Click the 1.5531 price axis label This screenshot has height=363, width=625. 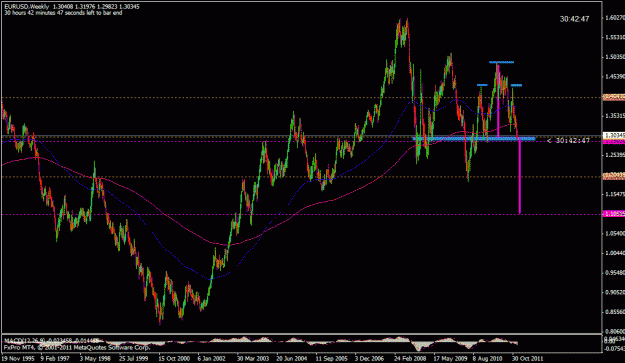[614, 37]
